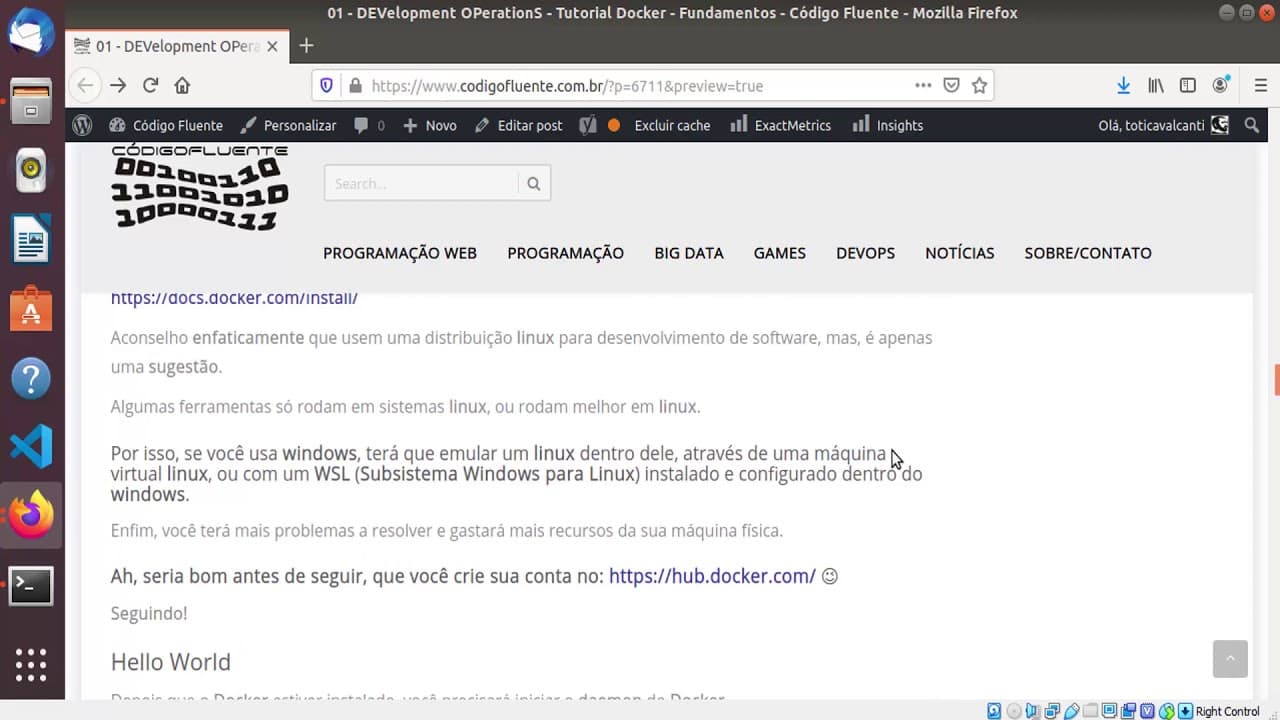The height and width of the screenshot is (720, 1280).
Task: Click Personalizar in admin bar
Action: point(289,125)
